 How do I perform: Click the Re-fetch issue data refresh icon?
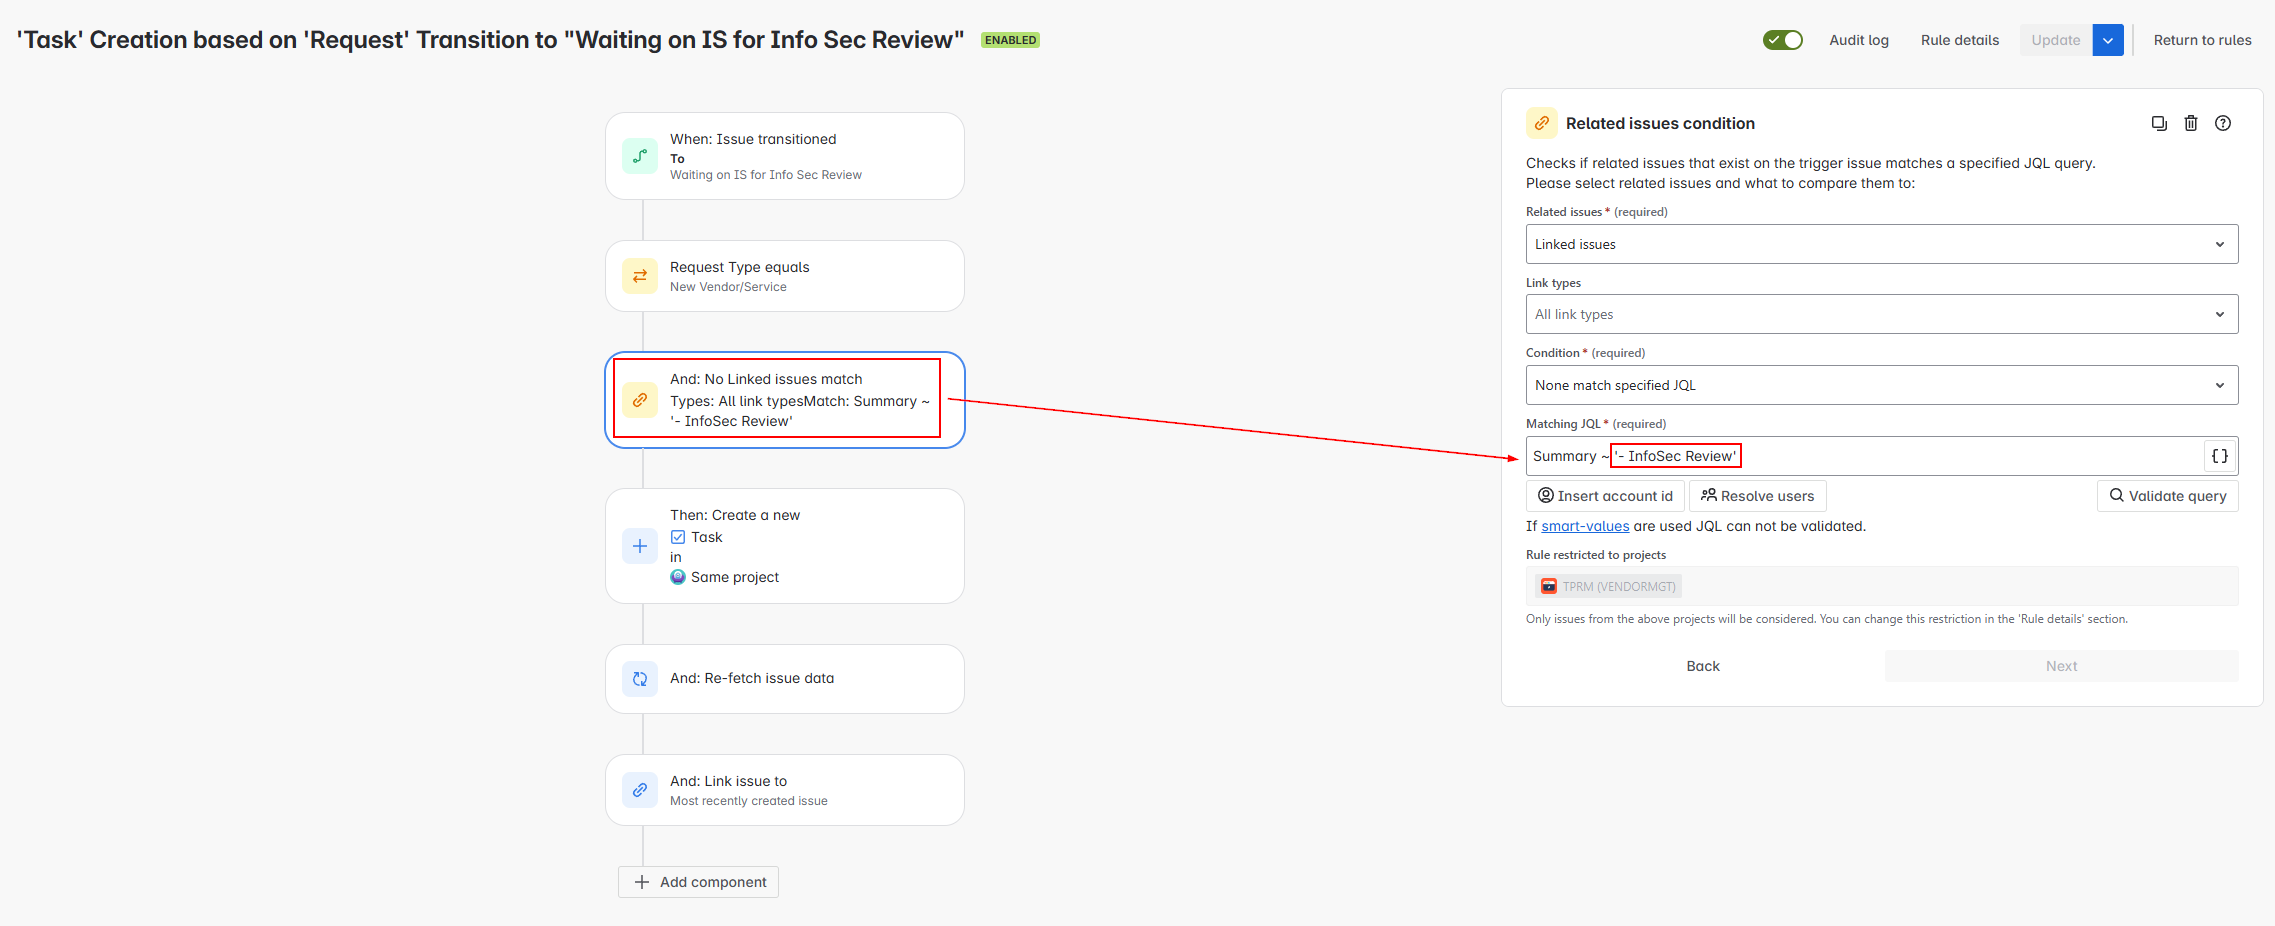[x=640, y=679]
